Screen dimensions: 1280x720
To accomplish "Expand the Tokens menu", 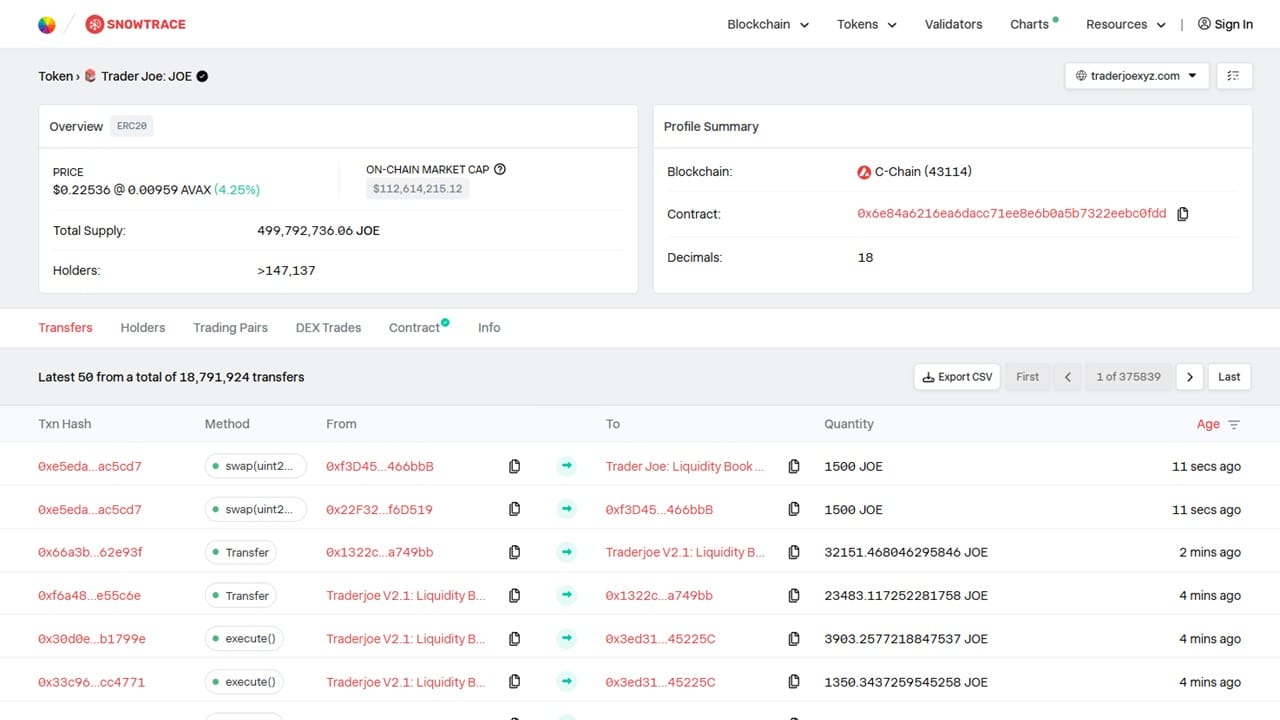I will point(867,24).
